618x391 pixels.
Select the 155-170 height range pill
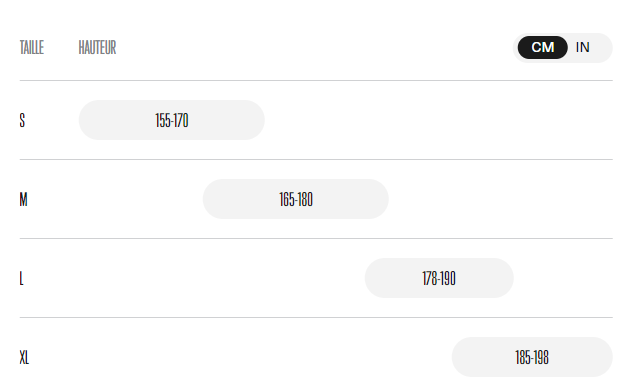point(171,120)
